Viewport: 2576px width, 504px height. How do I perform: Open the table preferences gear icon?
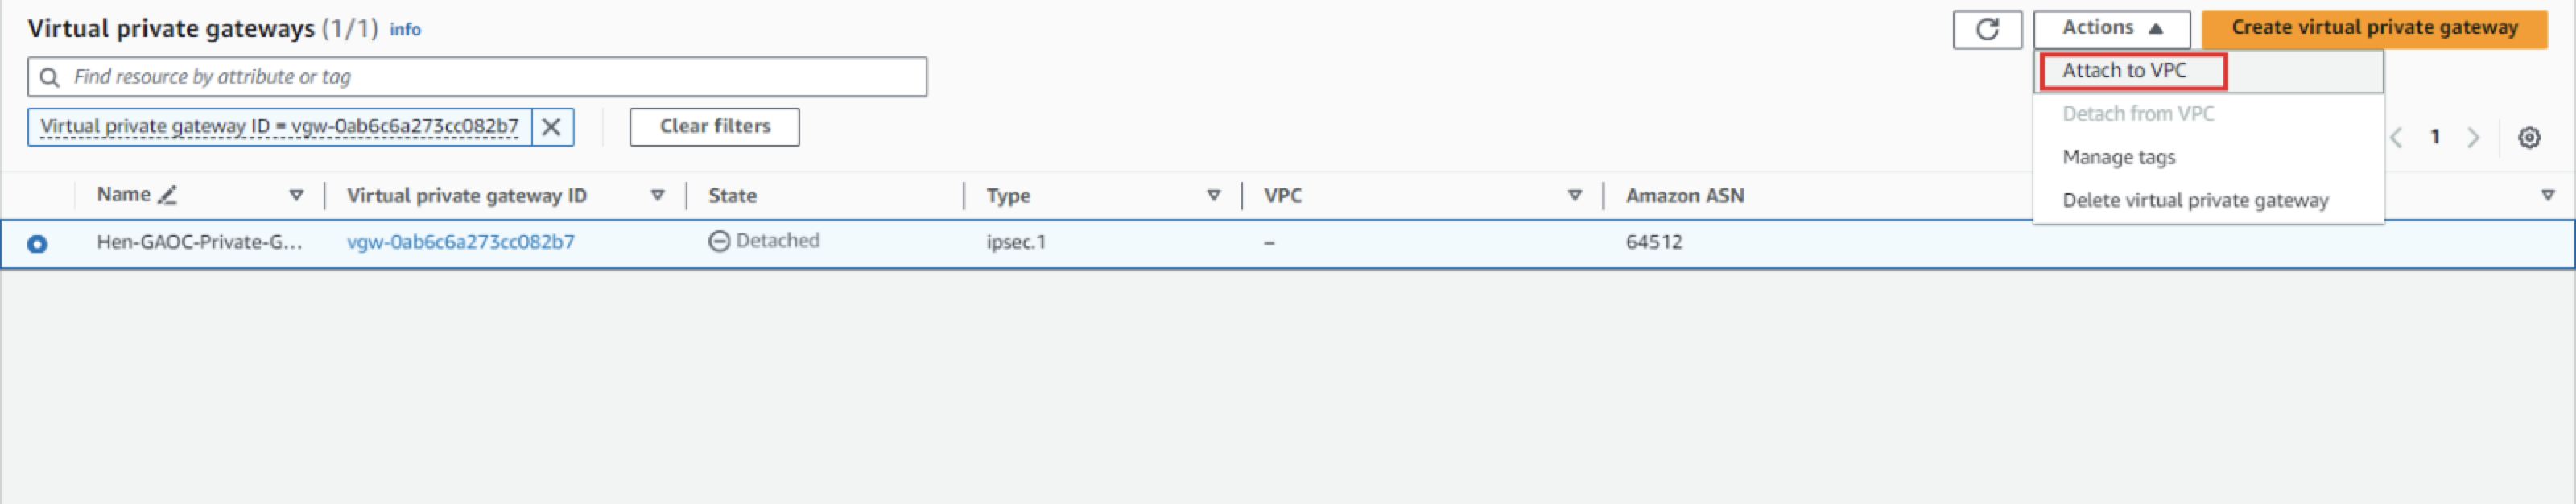pyautogui.click(x=2528, y=138)
